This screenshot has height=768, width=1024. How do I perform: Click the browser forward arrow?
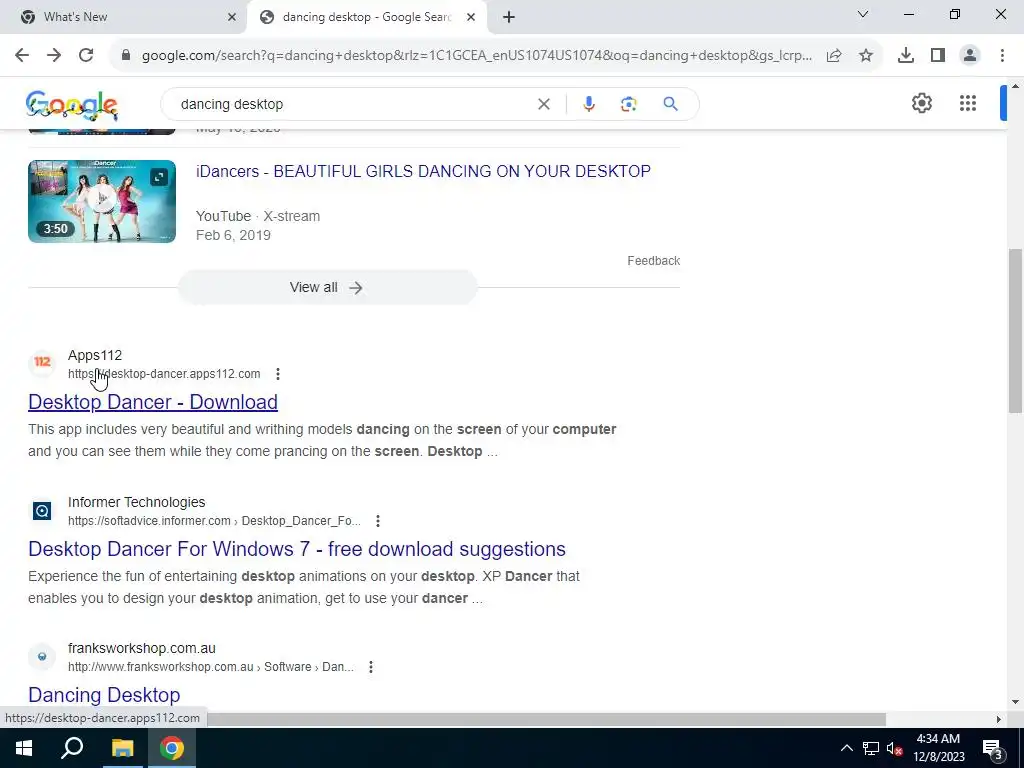pyautogui.click(x=54, y=56)
